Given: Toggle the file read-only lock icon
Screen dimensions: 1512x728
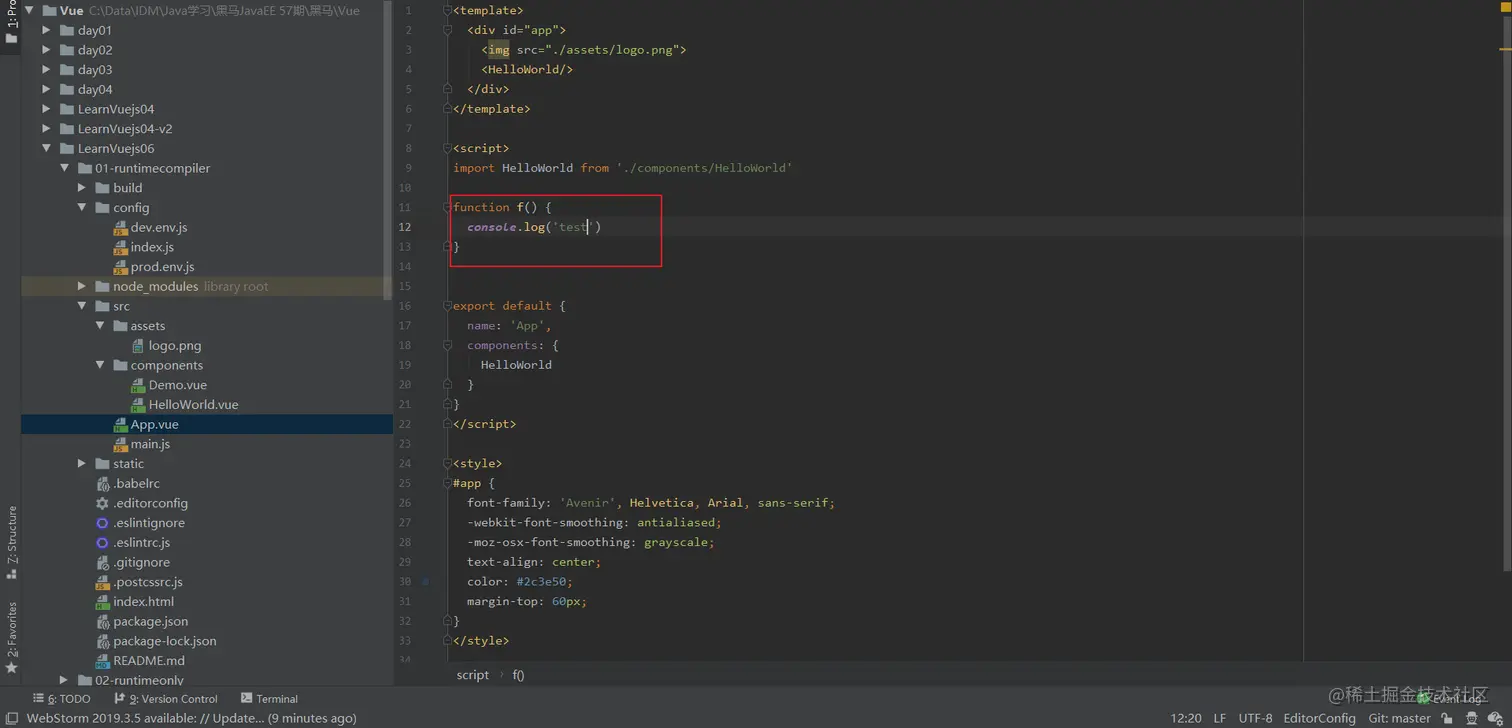Looking at the screenshot, I should coord(1447,718).
